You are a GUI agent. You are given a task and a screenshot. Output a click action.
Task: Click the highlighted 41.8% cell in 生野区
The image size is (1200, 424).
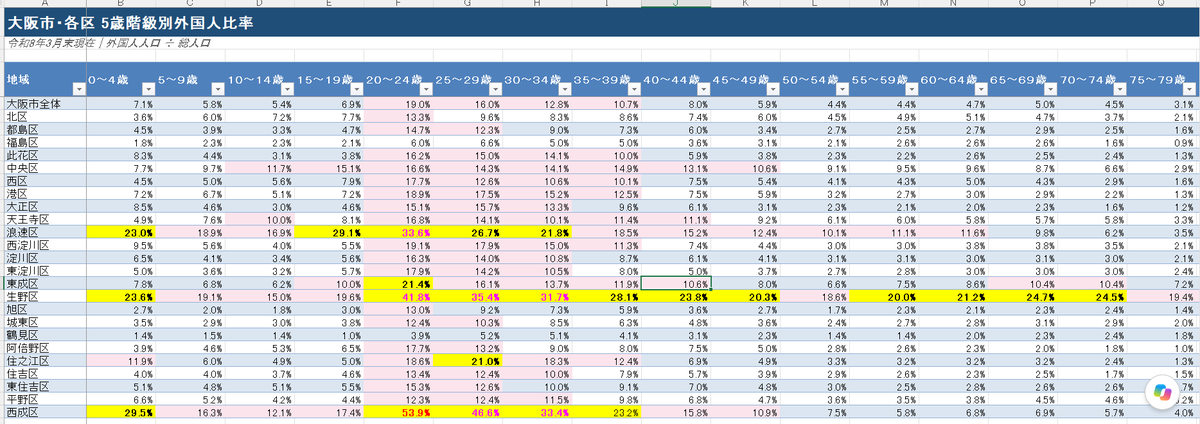point(398,296)
